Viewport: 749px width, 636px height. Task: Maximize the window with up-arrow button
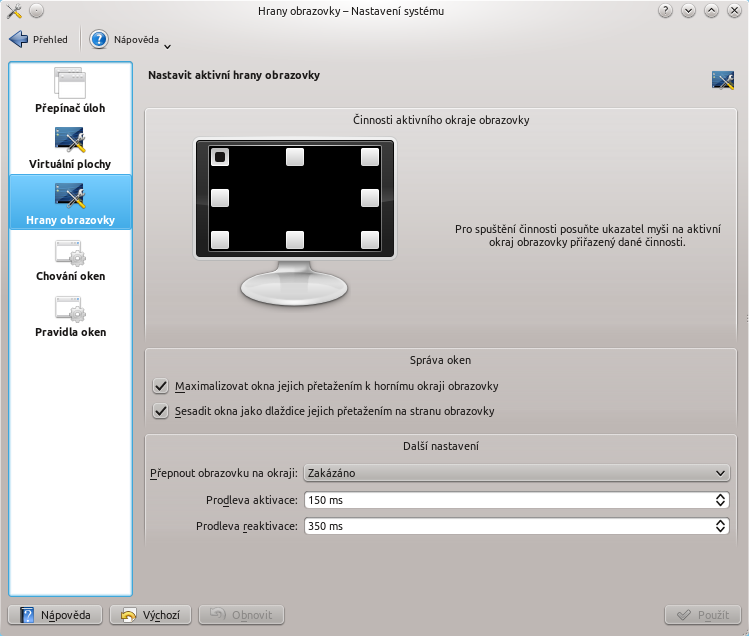[x=711, y=11]
